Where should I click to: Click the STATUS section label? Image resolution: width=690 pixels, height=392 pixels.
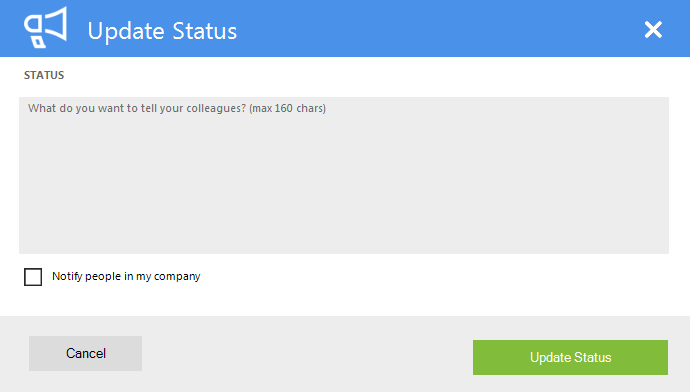44,75
